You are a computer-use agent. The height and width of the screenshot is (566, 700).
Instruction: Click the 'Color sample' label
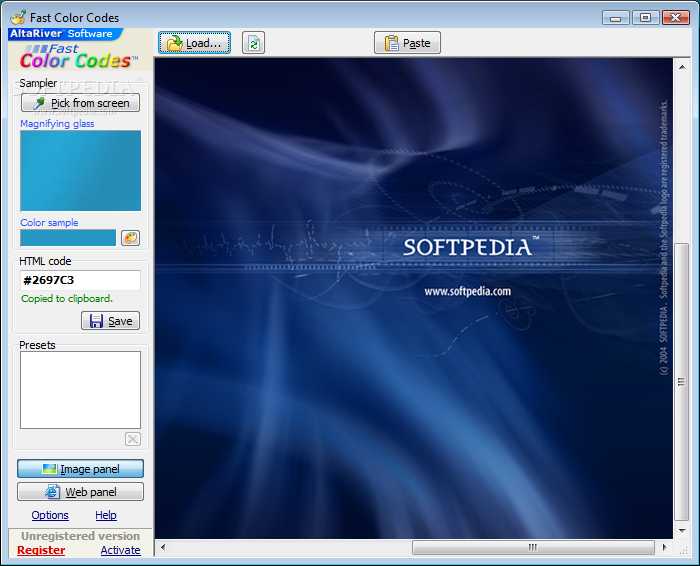49,222
